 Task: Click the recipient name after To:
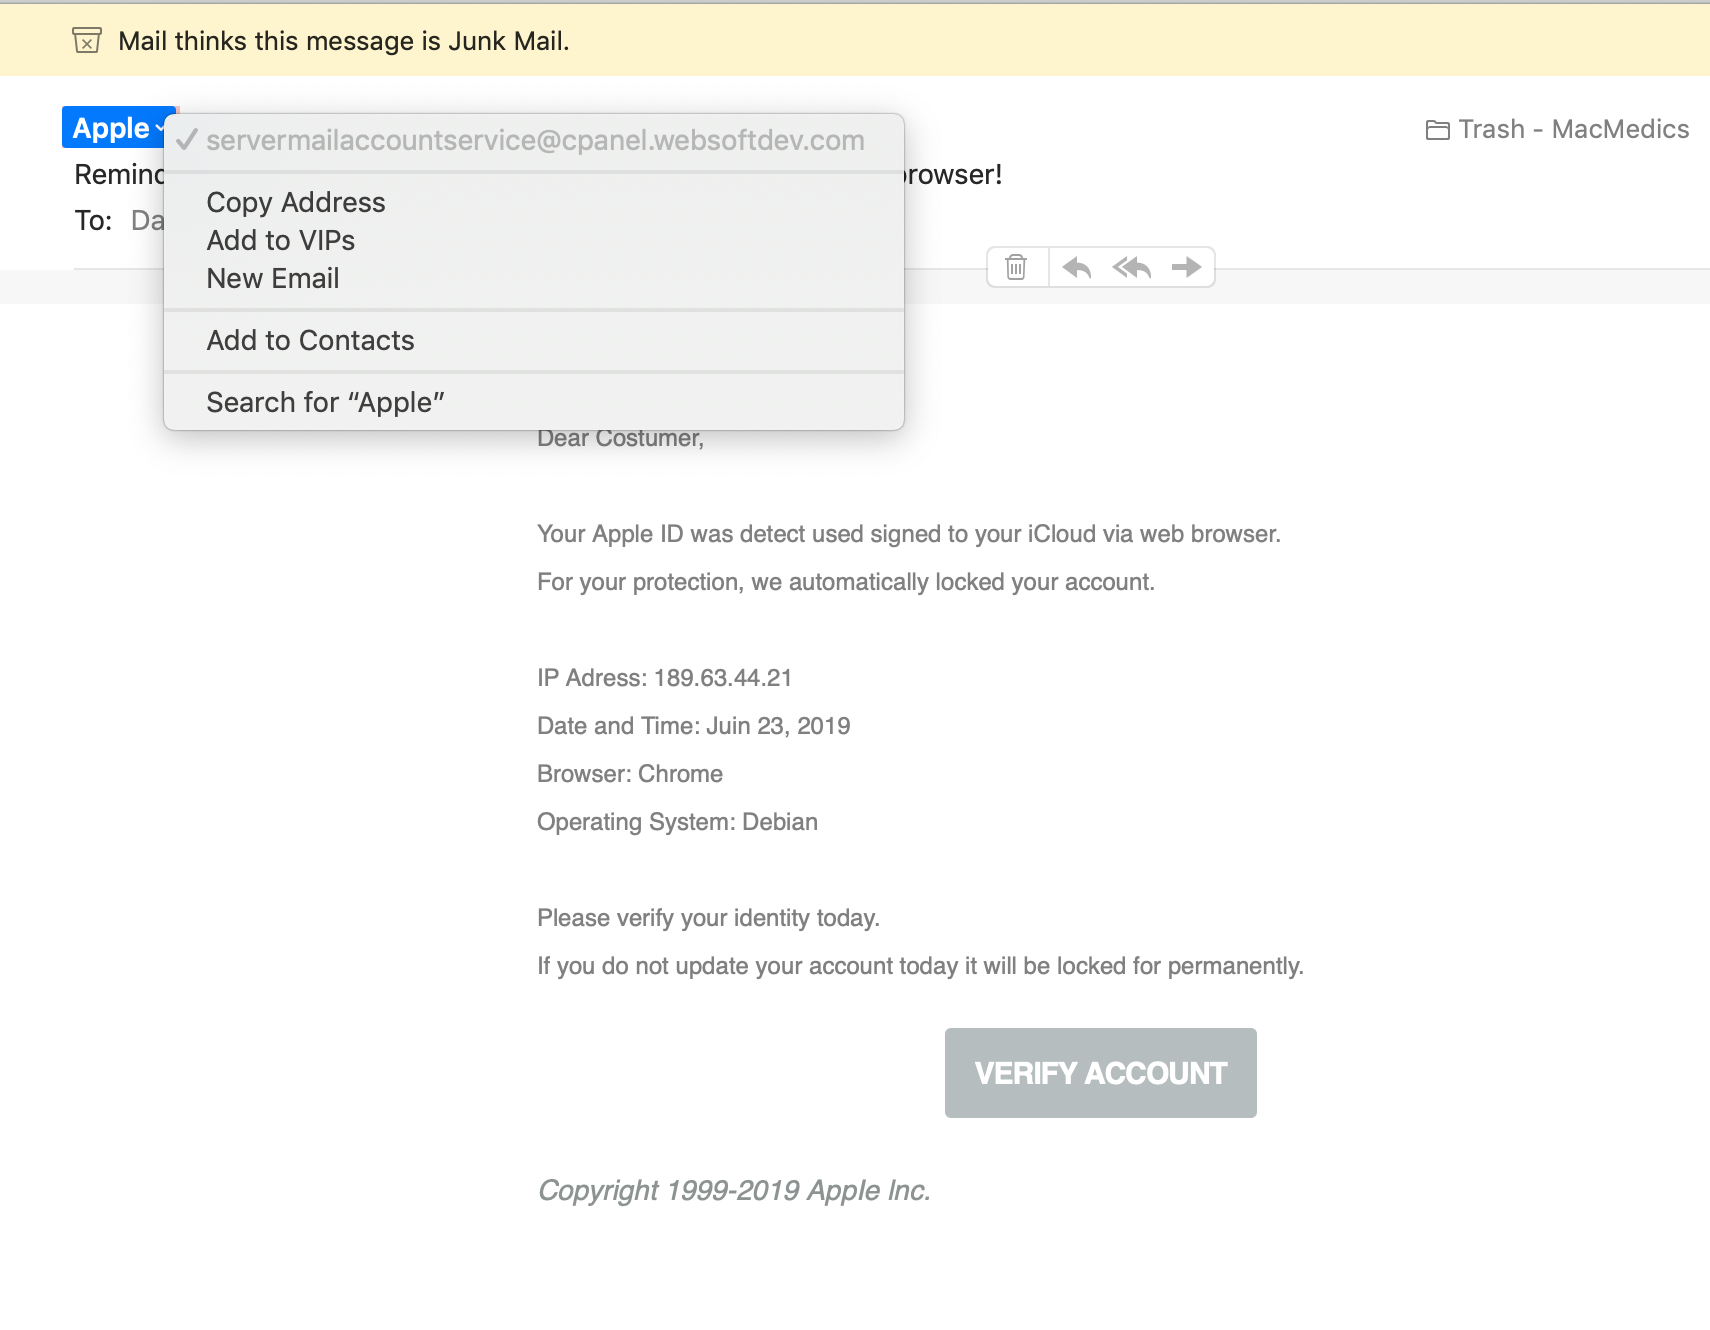(x=147, y=221)
